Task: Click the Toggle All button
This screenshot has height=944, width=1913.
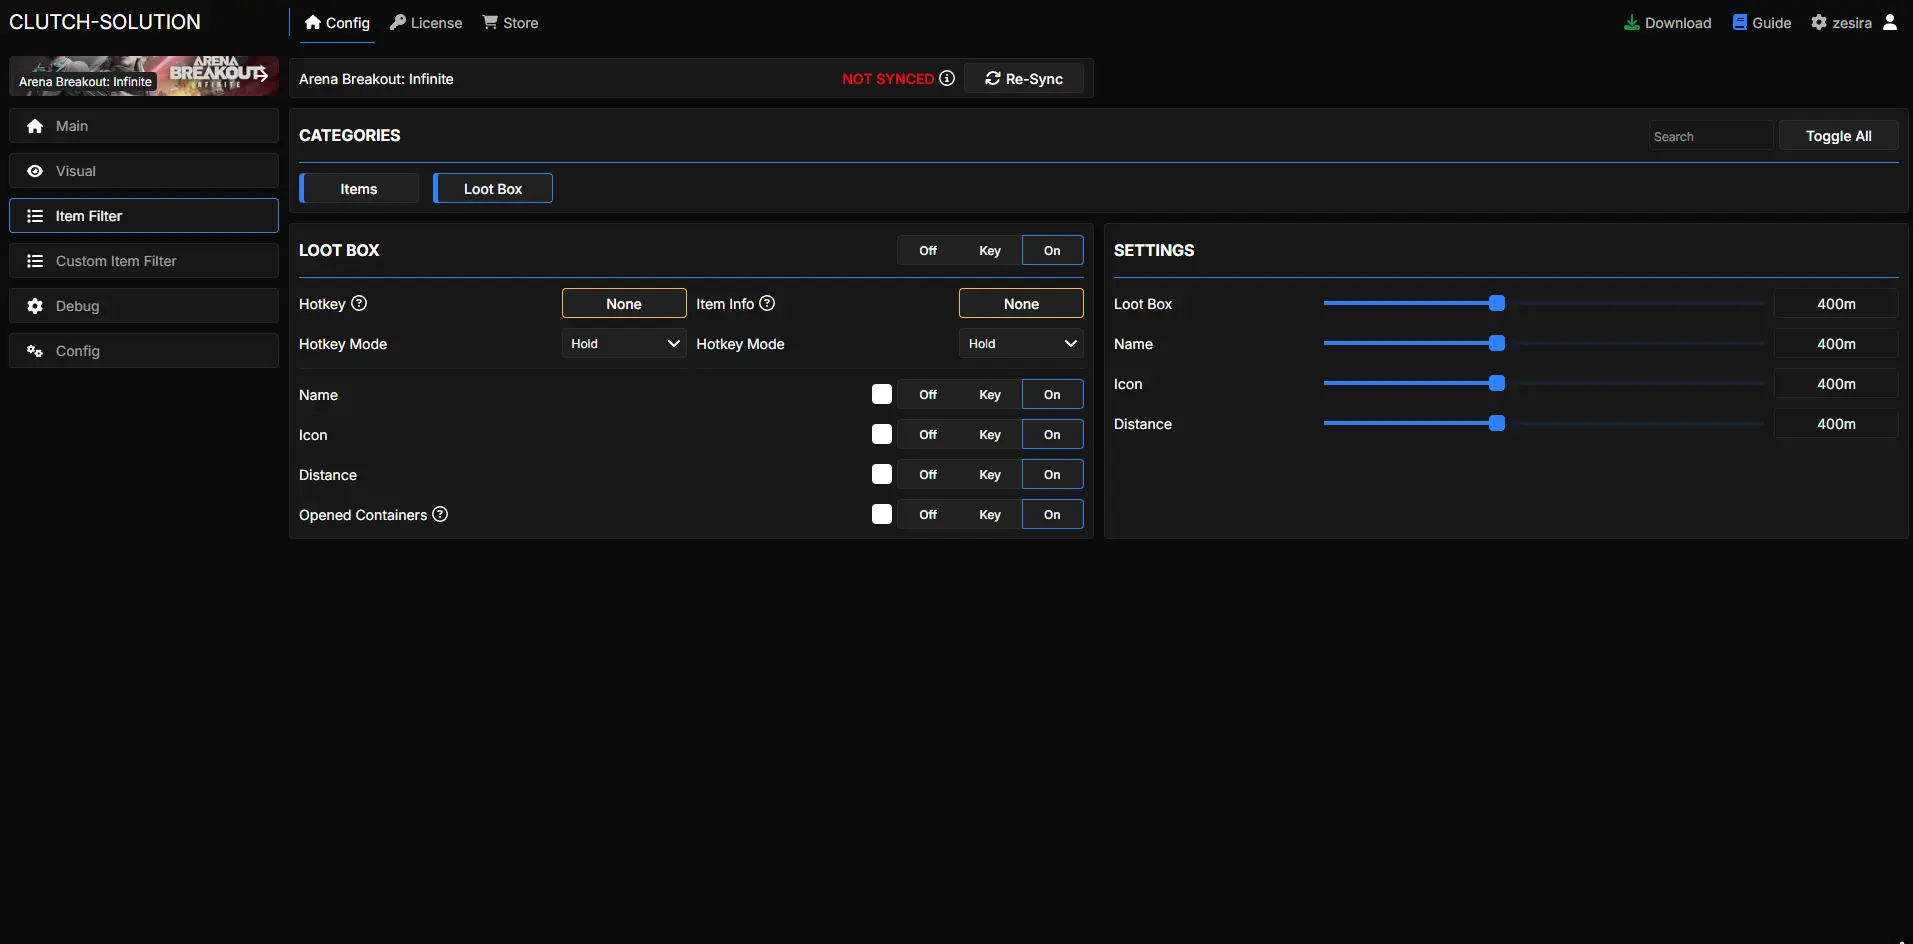Action: (x=1838, y=136)
